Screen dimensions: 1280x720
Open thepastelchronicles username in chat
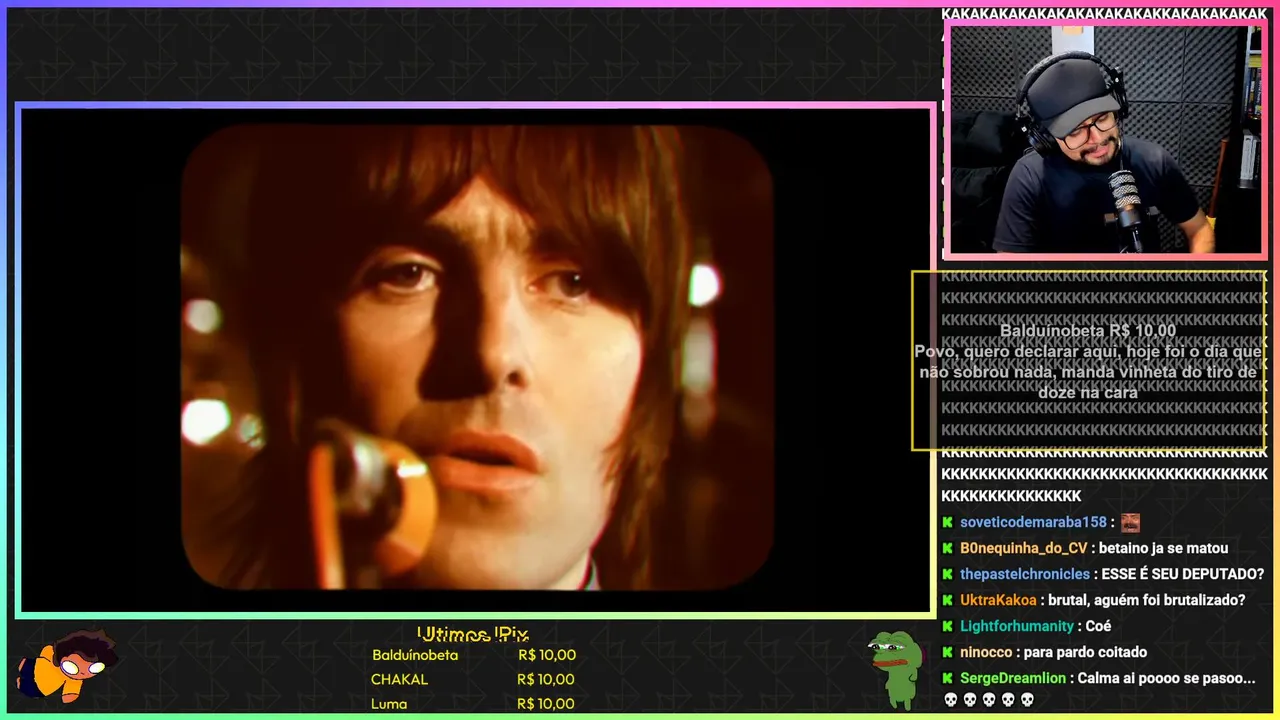tap(1025, 574)
